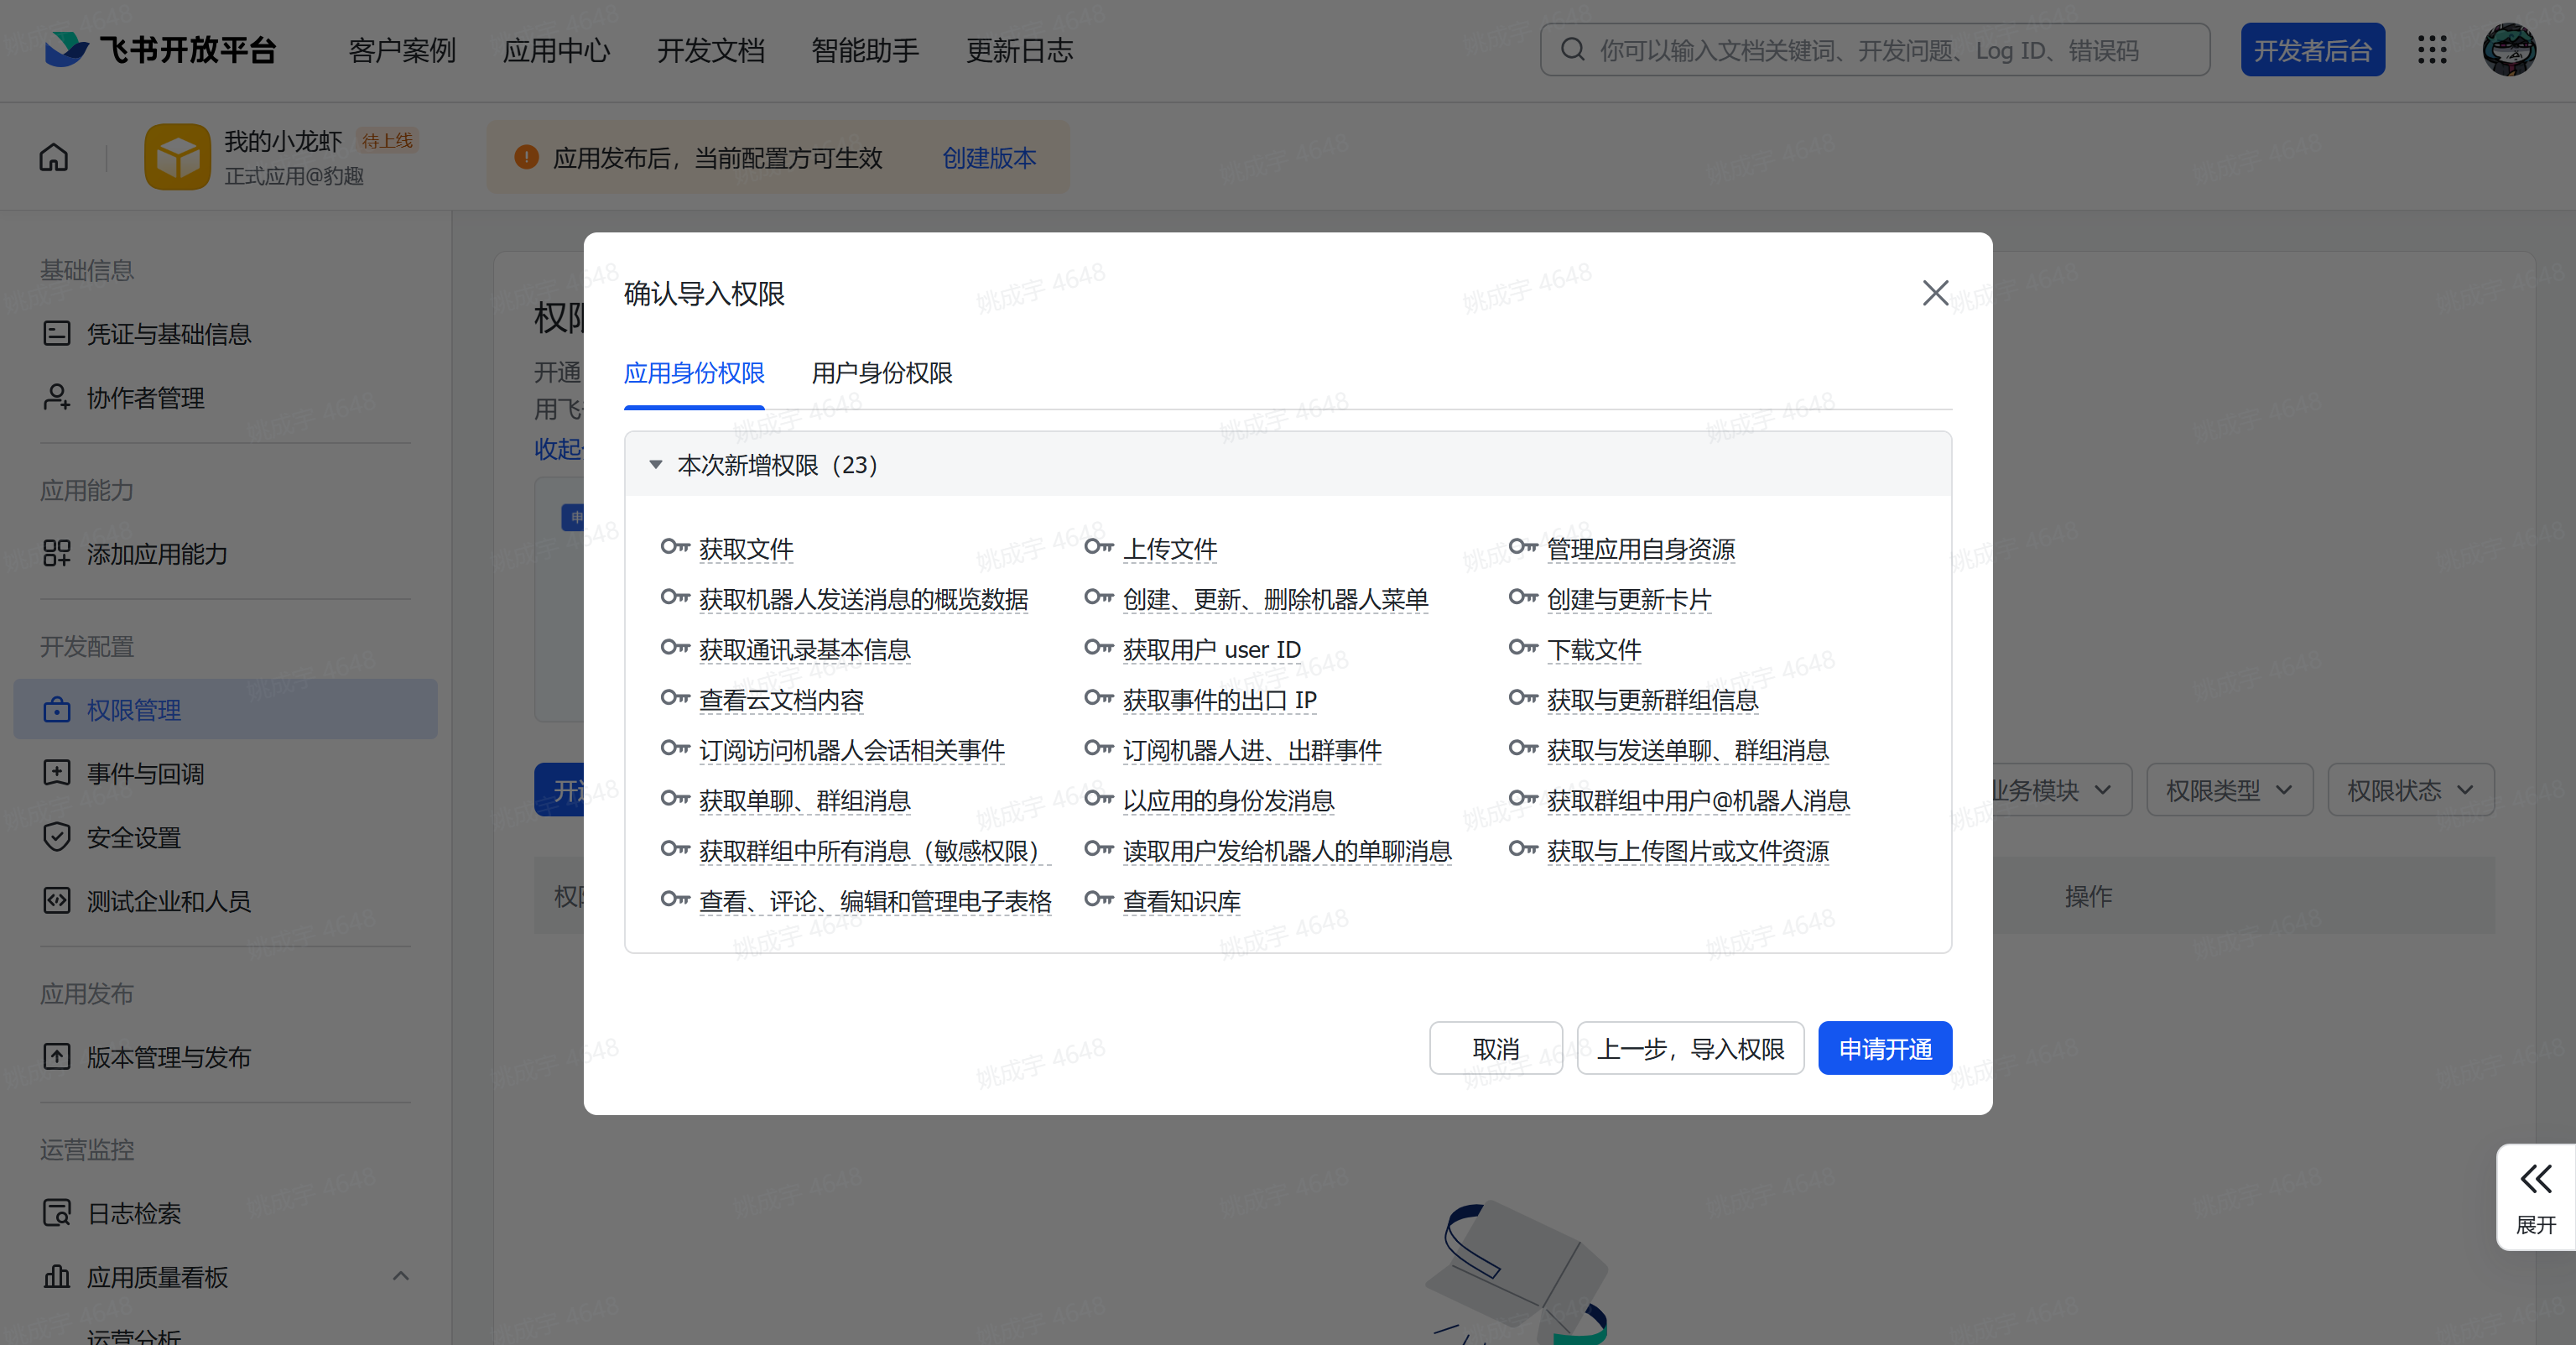
Task: Click the key icon beside 获取文件
Action: tap(675, 547)
